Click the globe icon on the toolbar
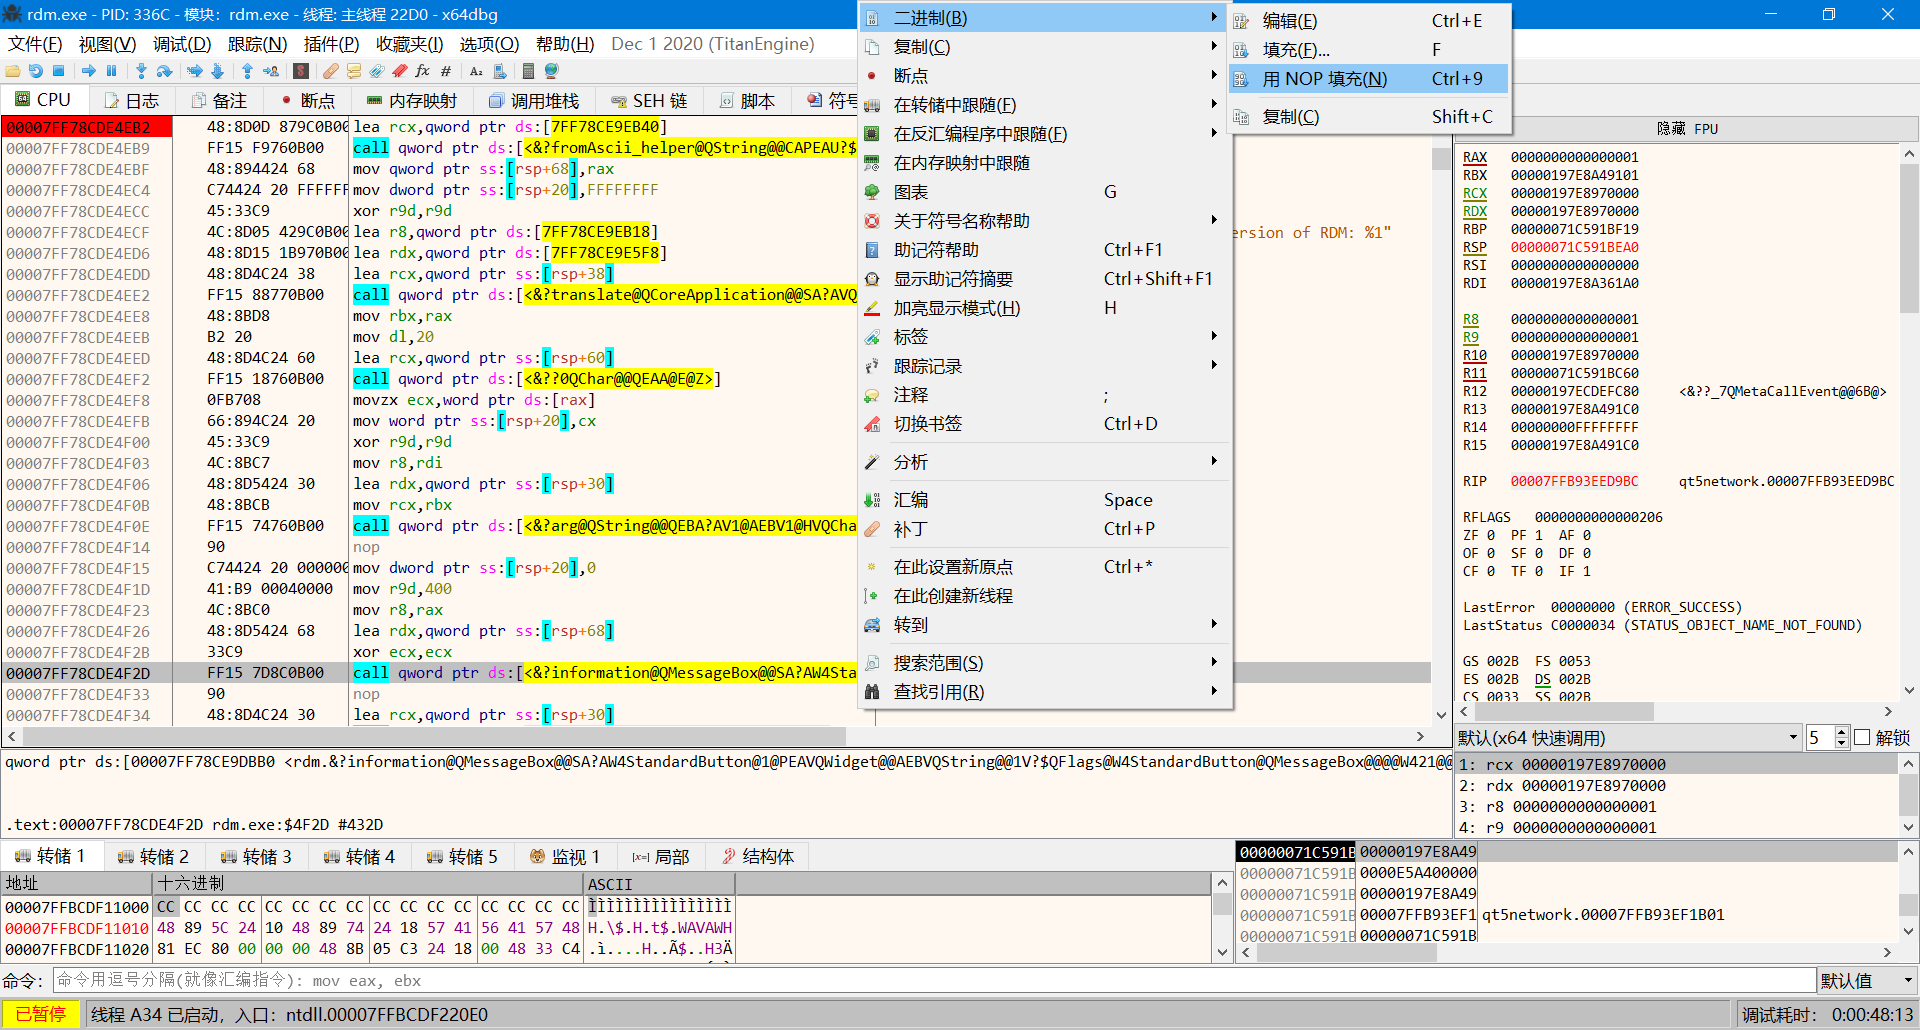Image resolution: width=1920 pixels, height=1030 pixels. (x=551, y=71)
